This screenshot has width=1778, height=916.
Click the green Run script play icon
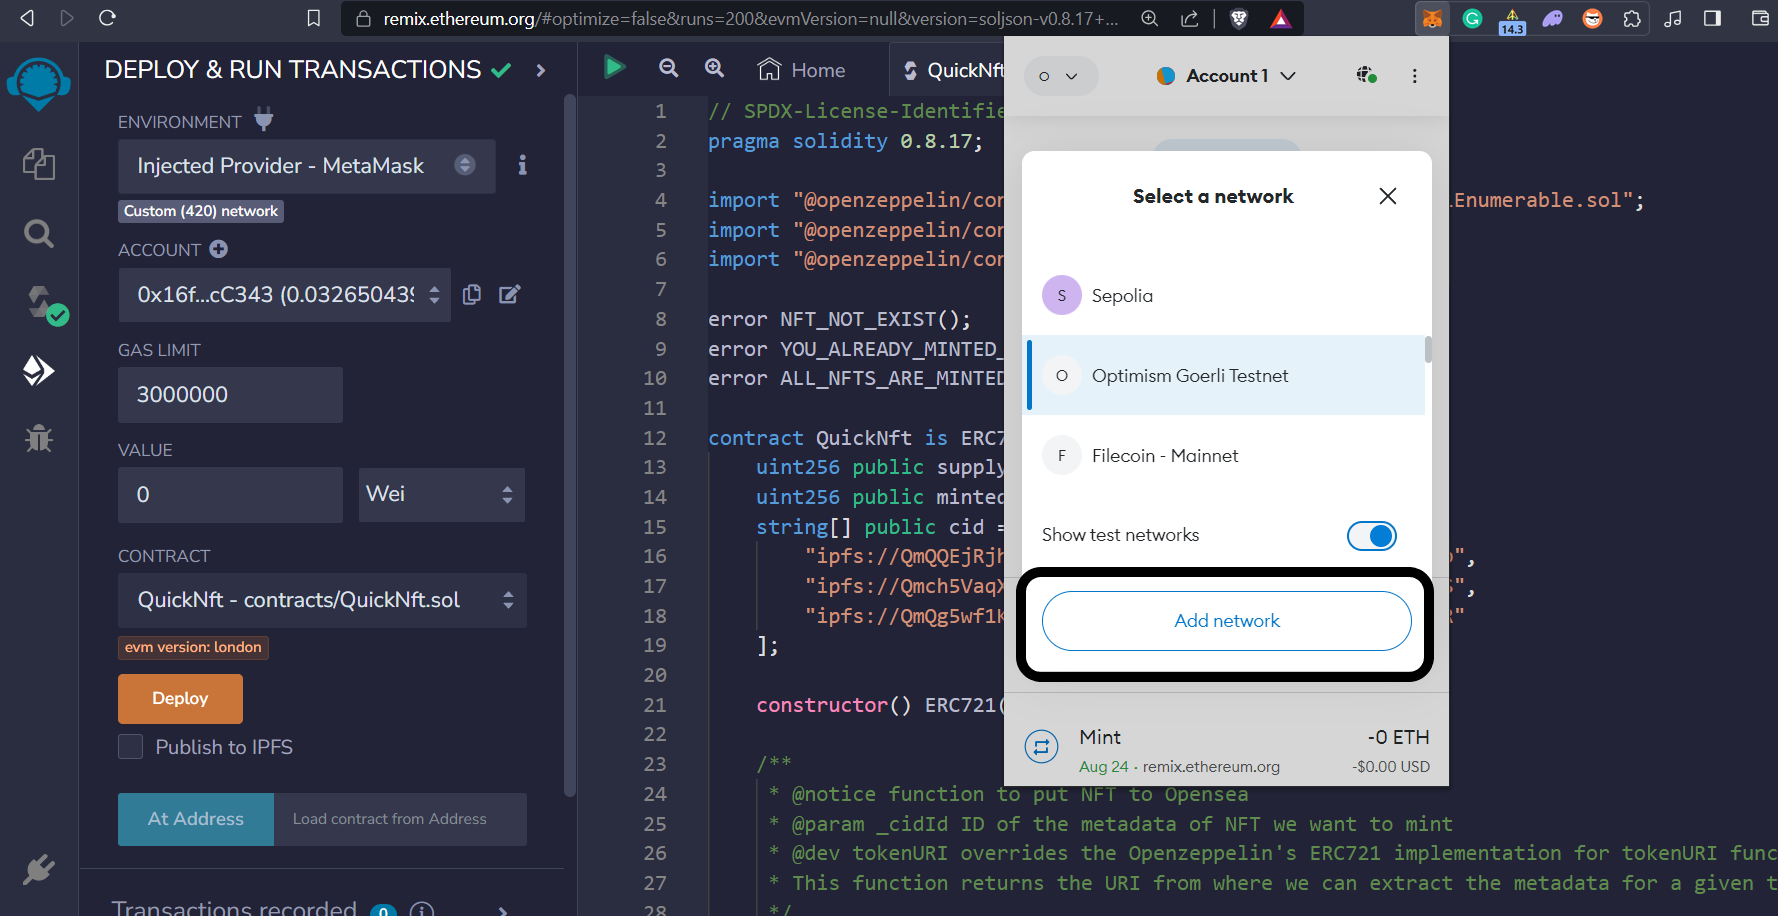pyautogui.click(x=614, y=67)
